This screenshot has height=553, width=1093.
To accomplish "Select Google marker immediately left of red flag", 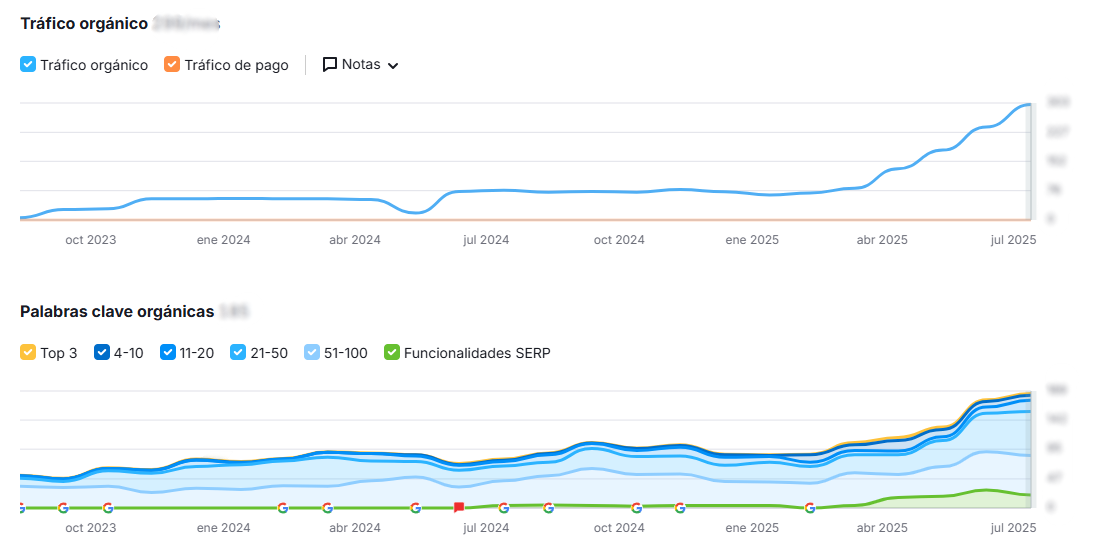I will 415,508.
